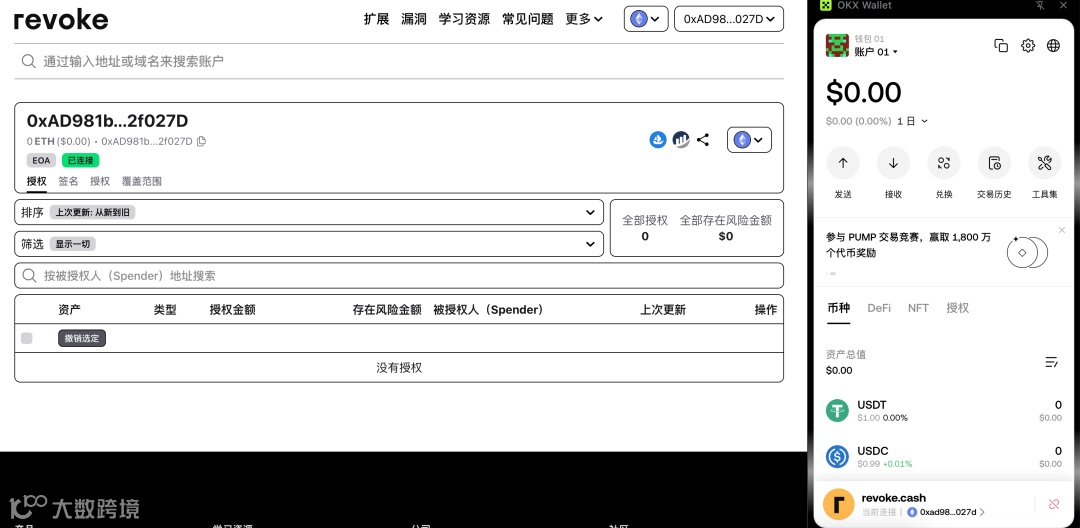Click the OKX wallet avatar
This screenshot has width=1080, height=528.
click(x=837, y=45)
